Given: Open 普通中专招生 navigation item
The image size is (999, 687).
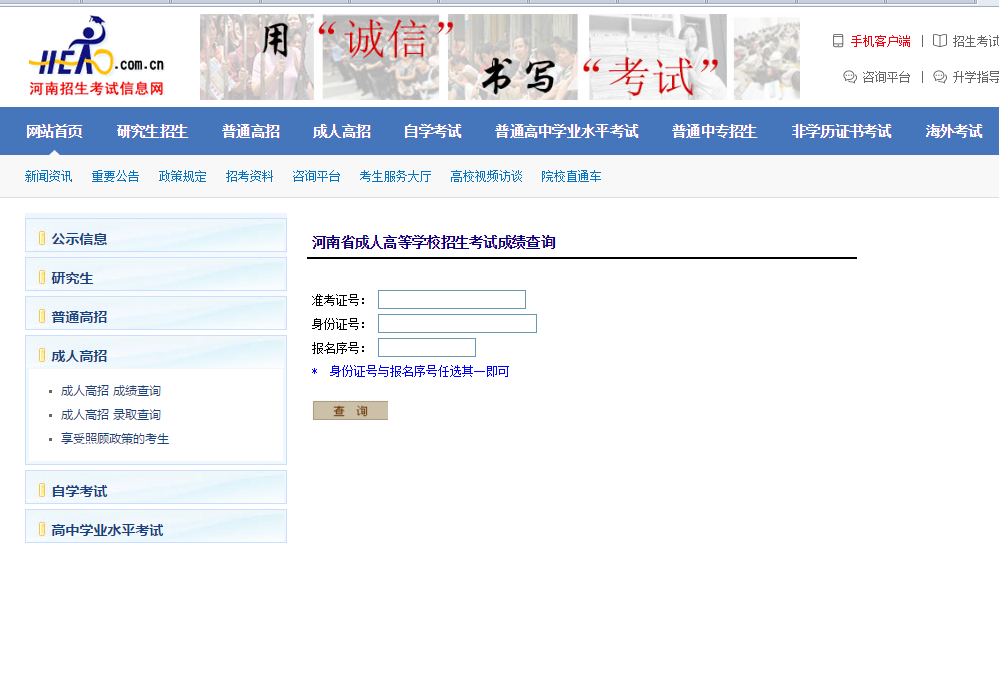Looking at the screenshot, I should 714,131.
